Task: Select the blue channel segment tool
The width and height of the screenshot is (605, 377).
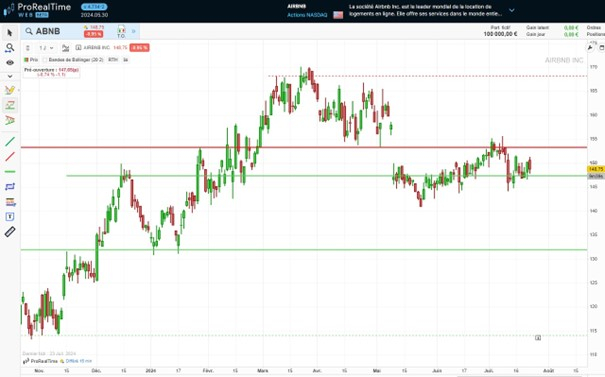Action: (x=10, y=187)
